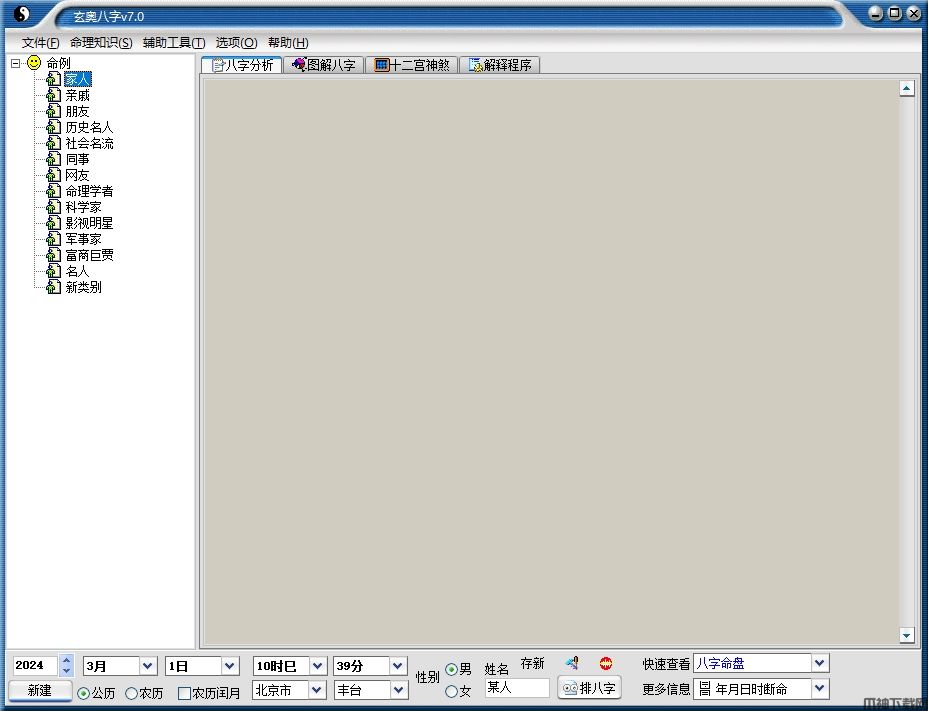
Task: Click the folder icon beside 名人
Action: (x=53, y=271)
